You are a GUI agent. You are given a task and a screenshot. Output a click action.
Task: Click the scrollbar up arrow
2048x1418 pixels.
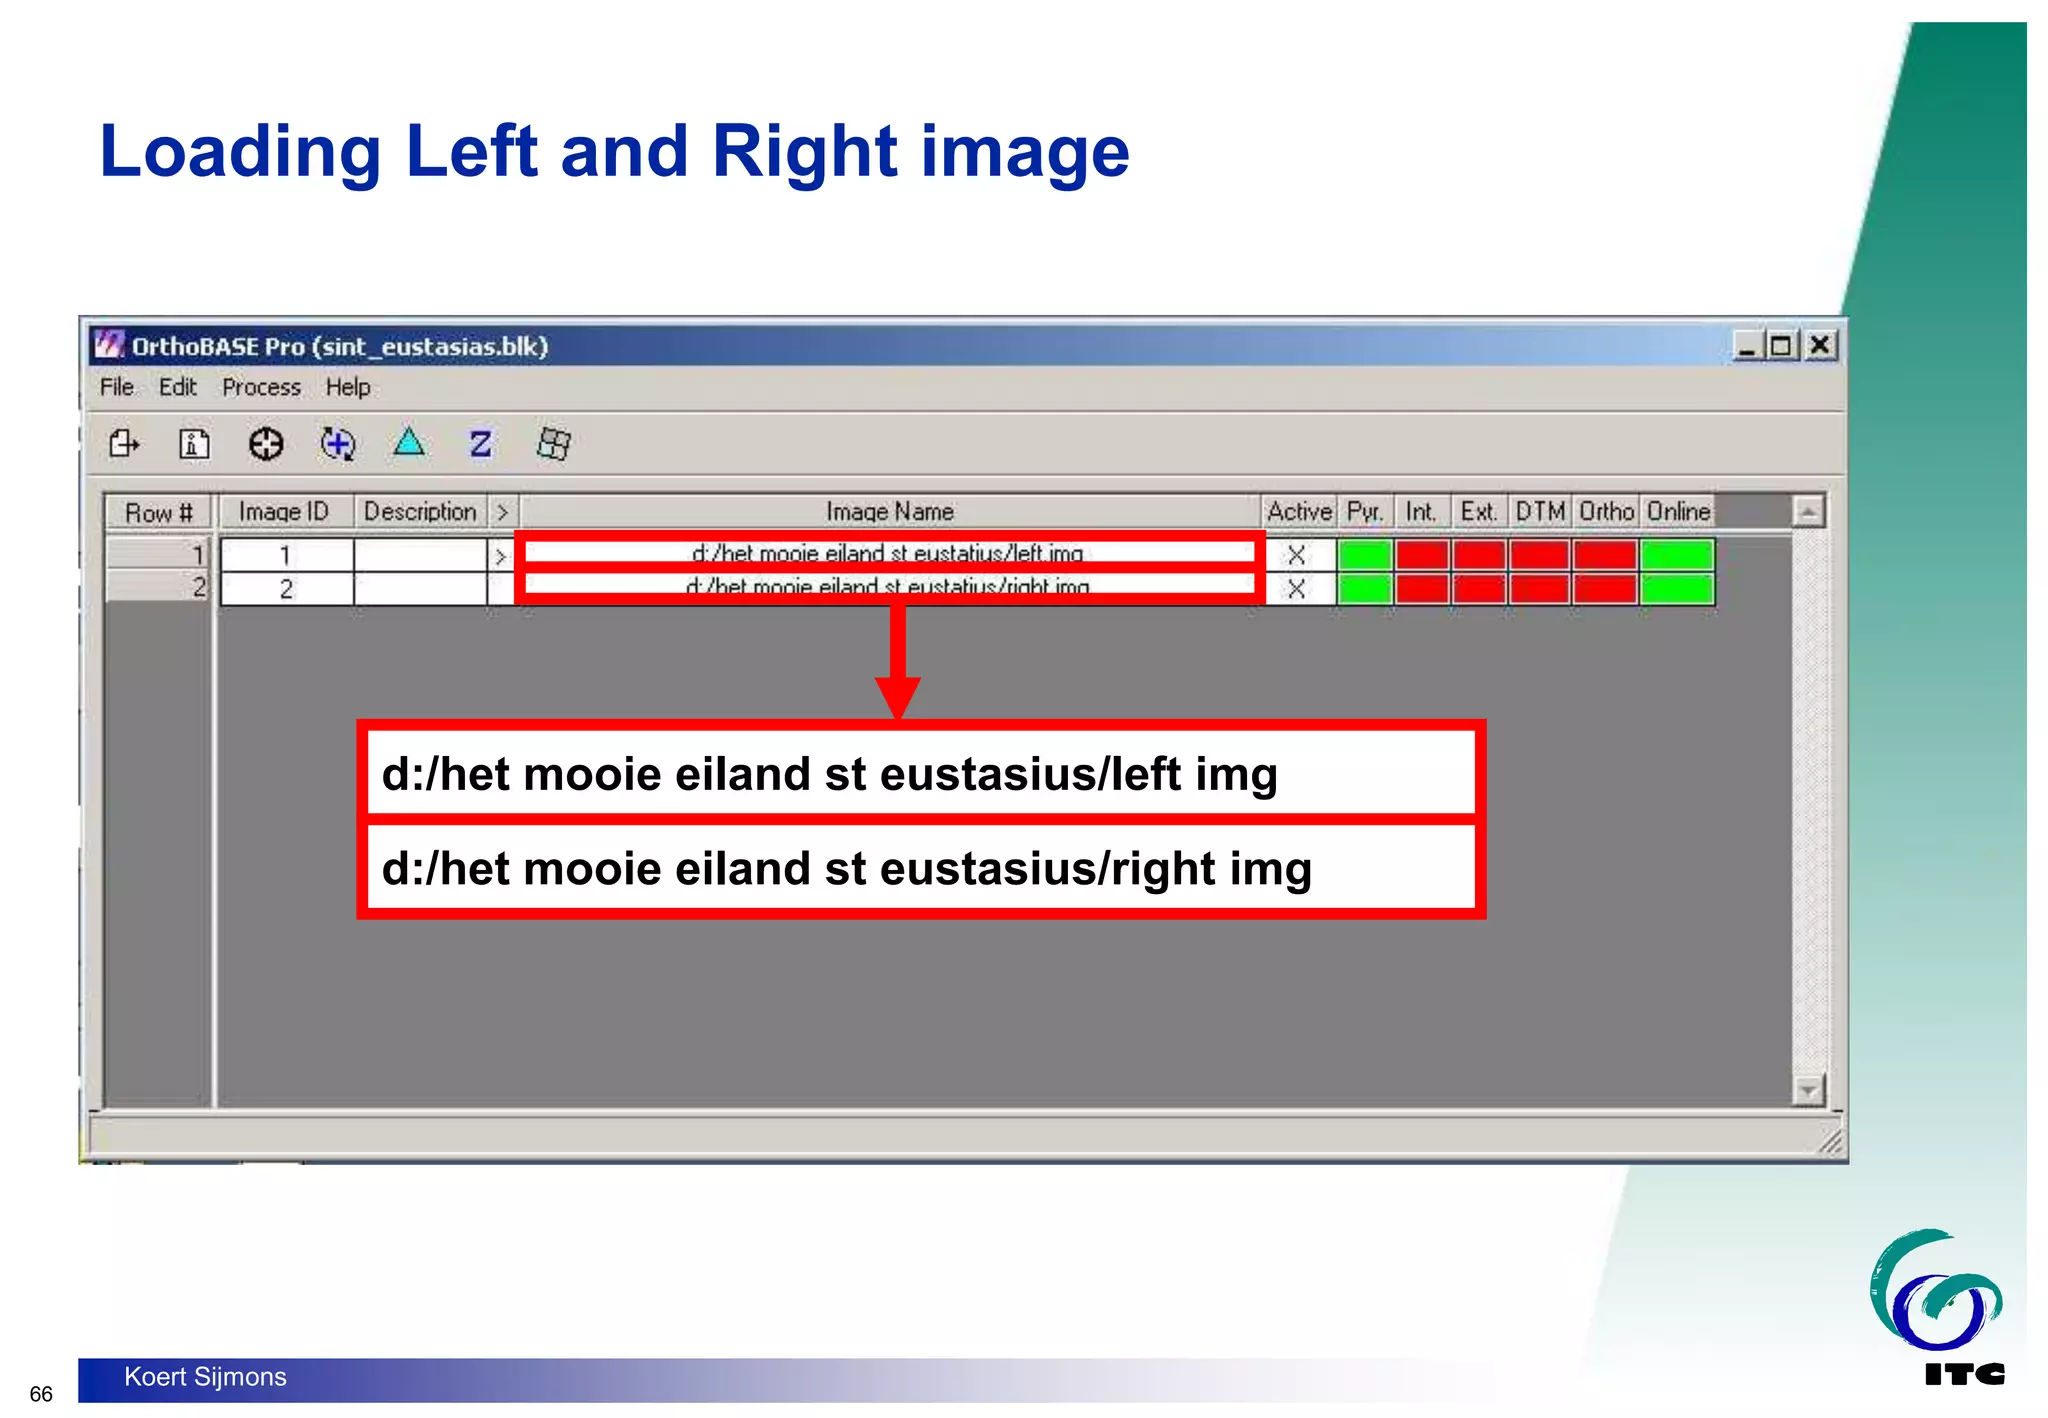click(x=1809, y=512)
